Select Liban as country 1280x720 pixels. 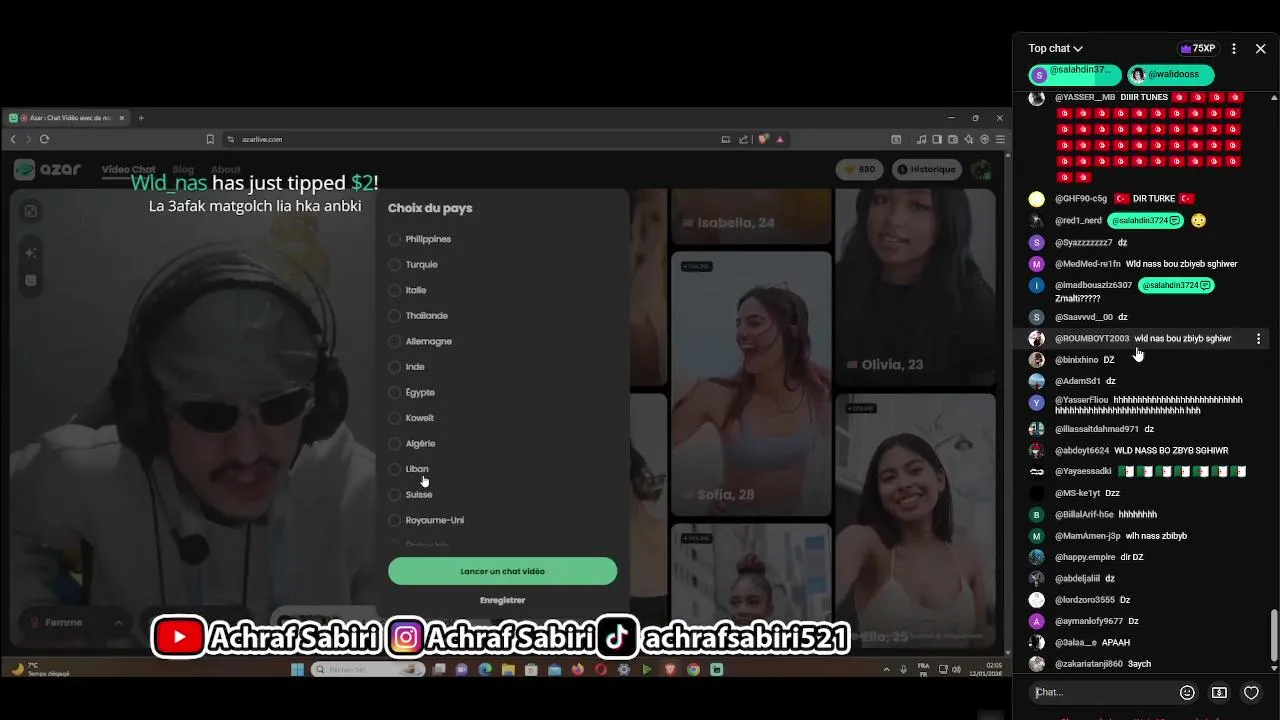coord(409,468)
